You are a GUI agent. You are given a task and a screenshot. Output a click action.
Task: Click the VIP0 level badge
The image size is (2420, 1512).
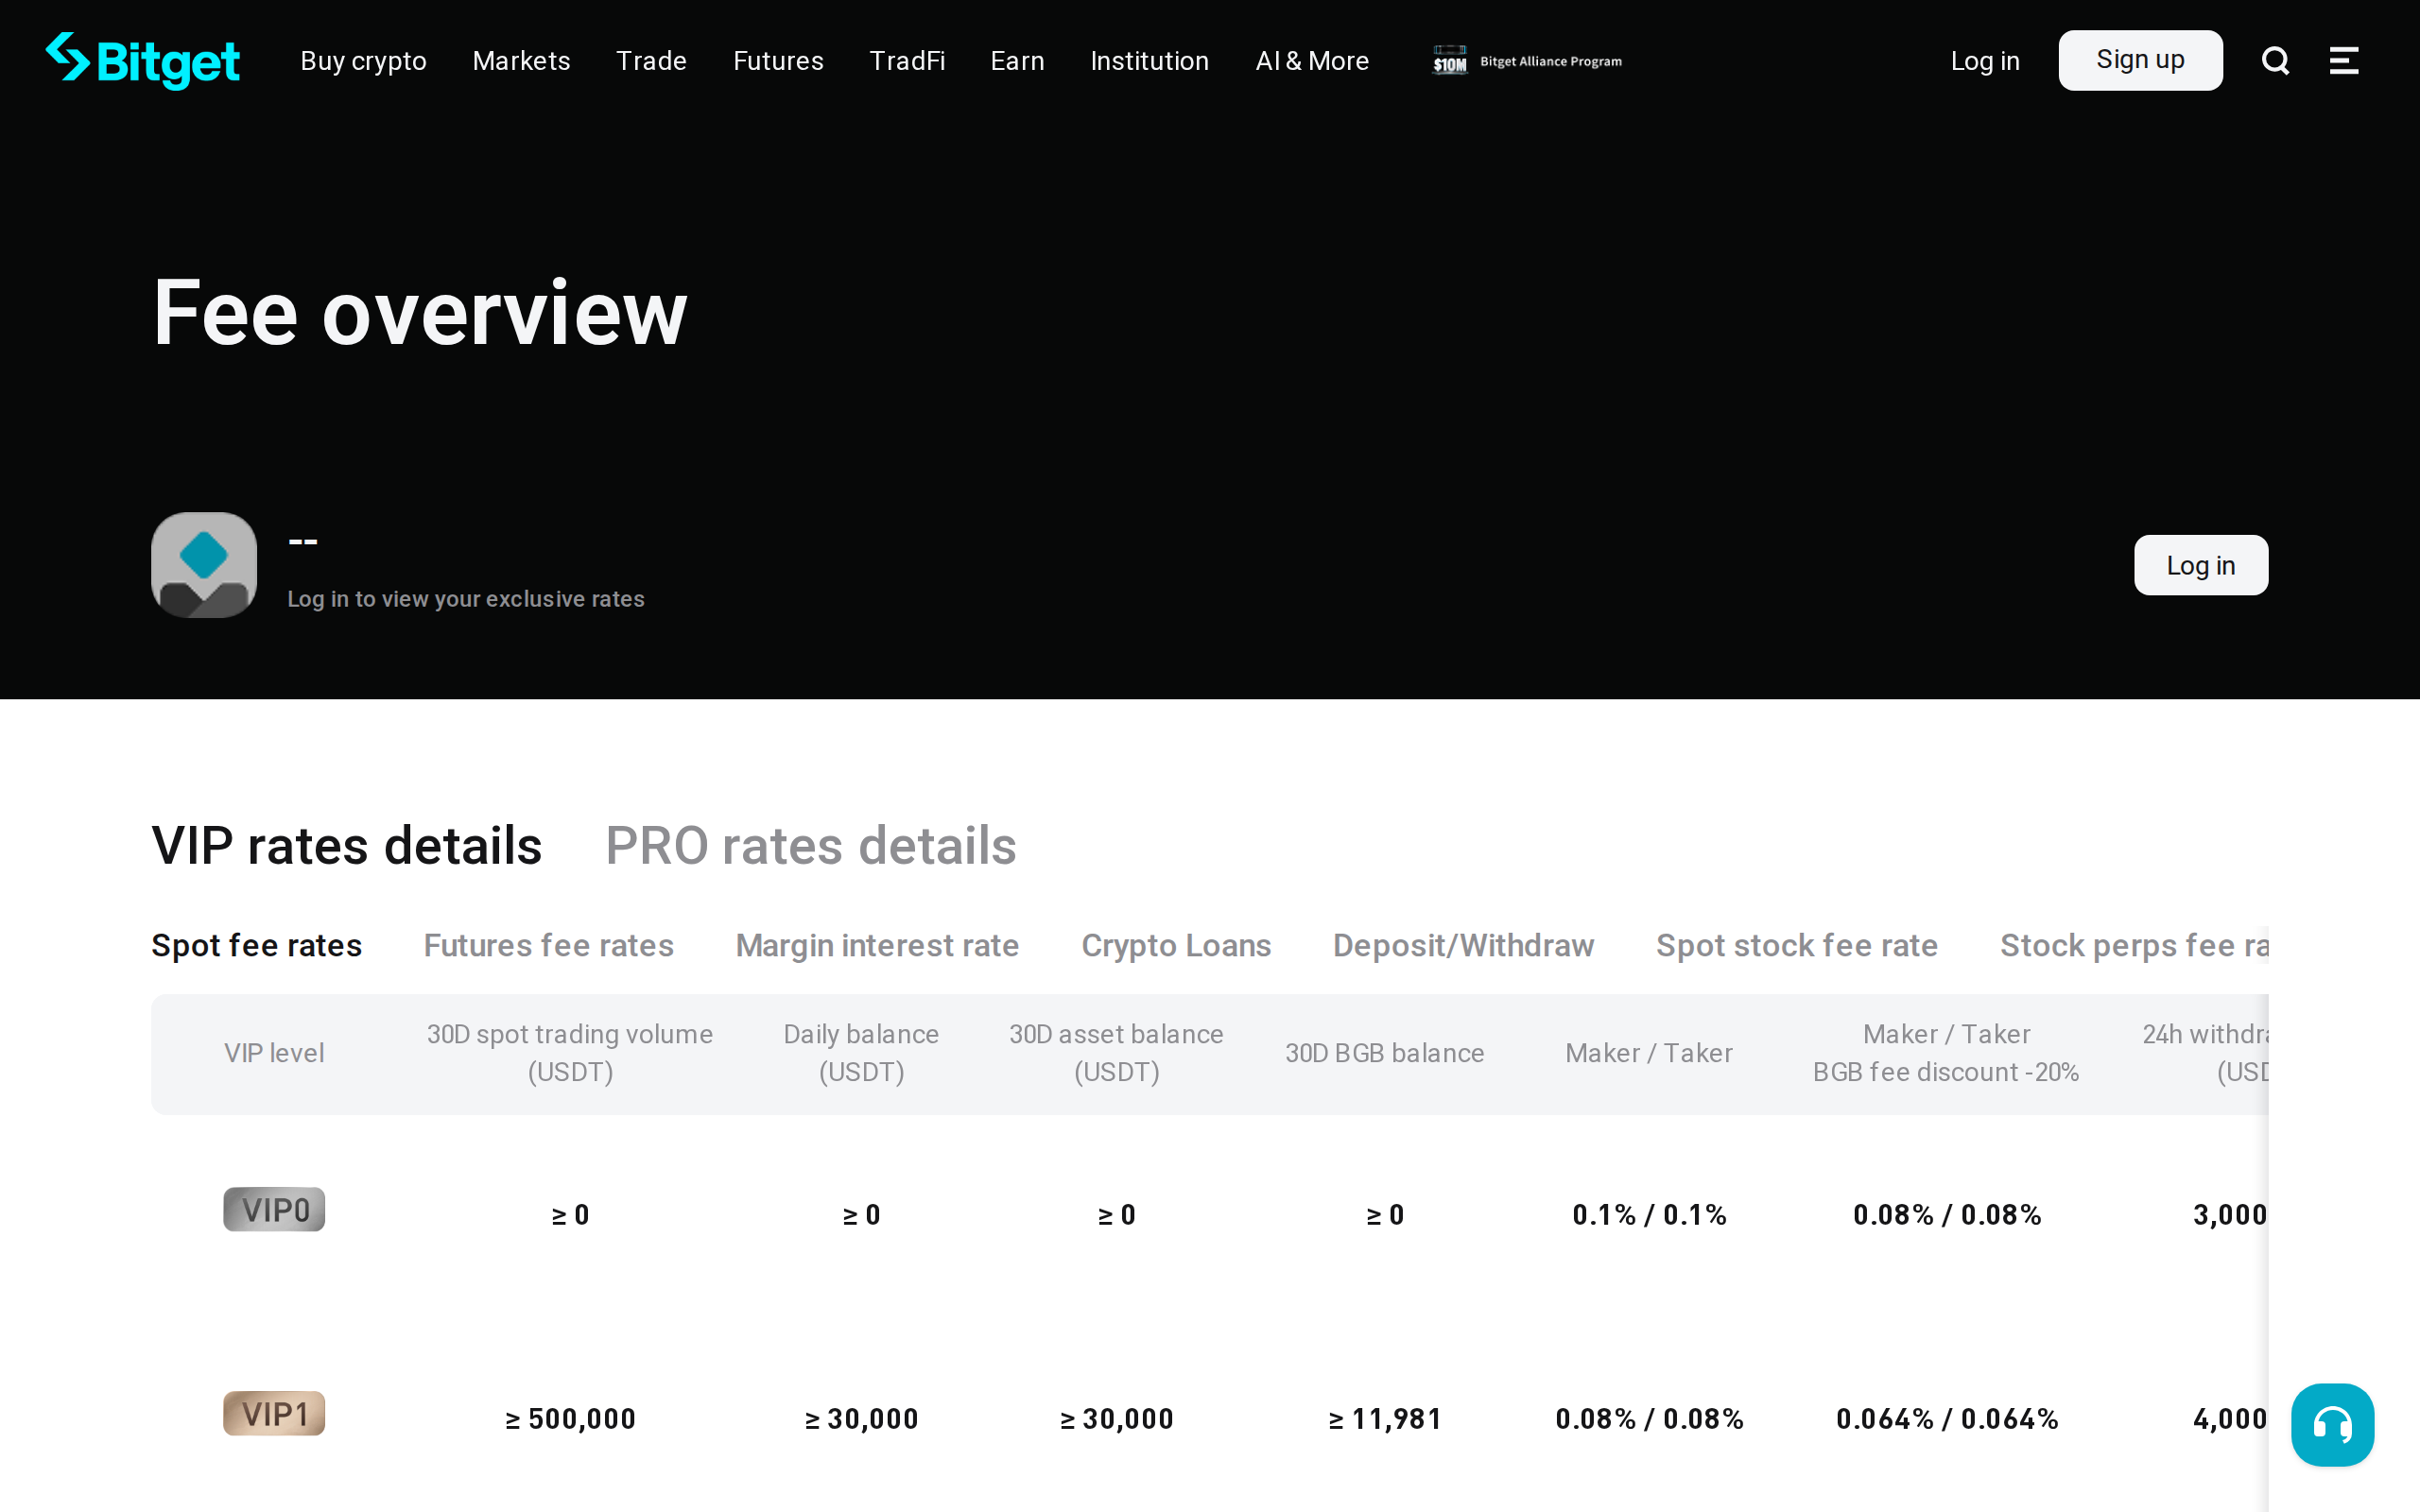click(x=274, y=1209)
